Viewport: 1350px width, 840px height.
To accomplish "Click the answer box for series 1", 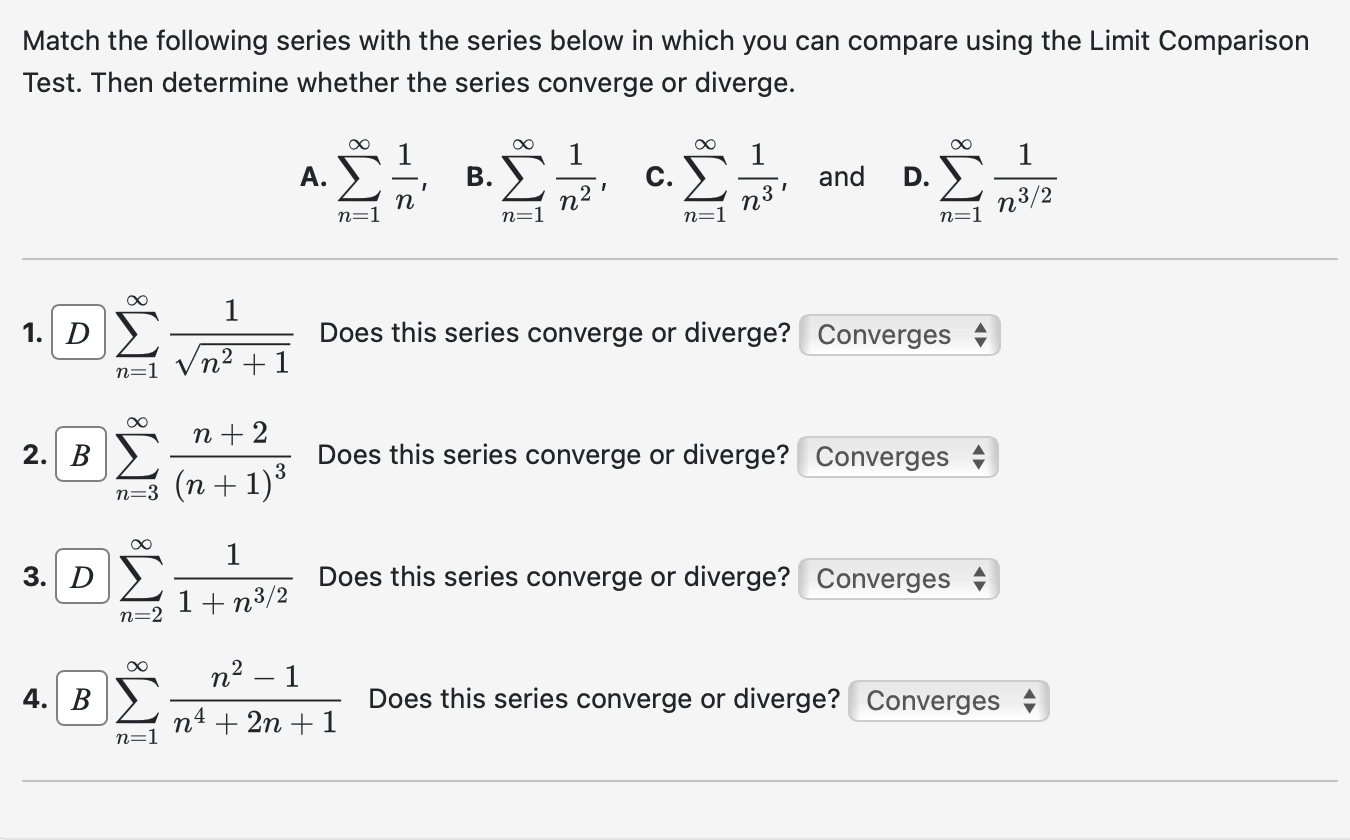I will point(80,334).
